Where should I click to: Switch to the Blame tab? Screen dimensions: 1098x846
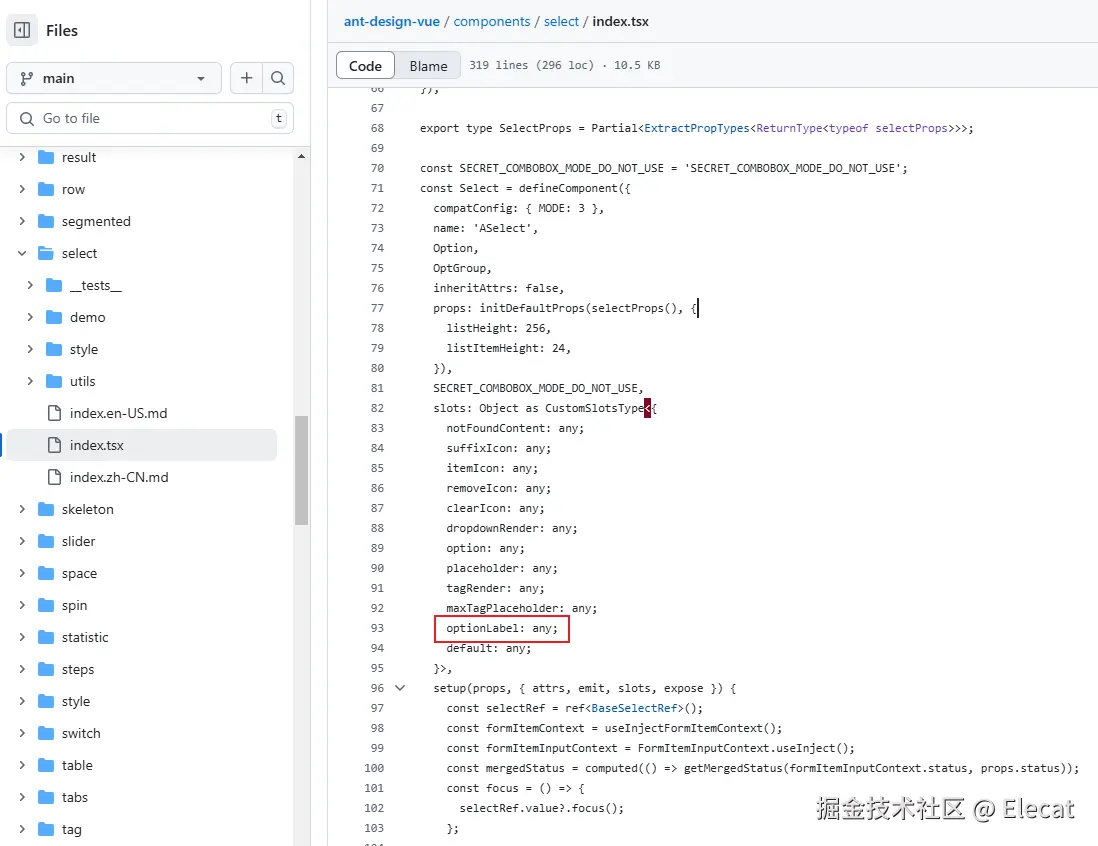click(428, 66)
